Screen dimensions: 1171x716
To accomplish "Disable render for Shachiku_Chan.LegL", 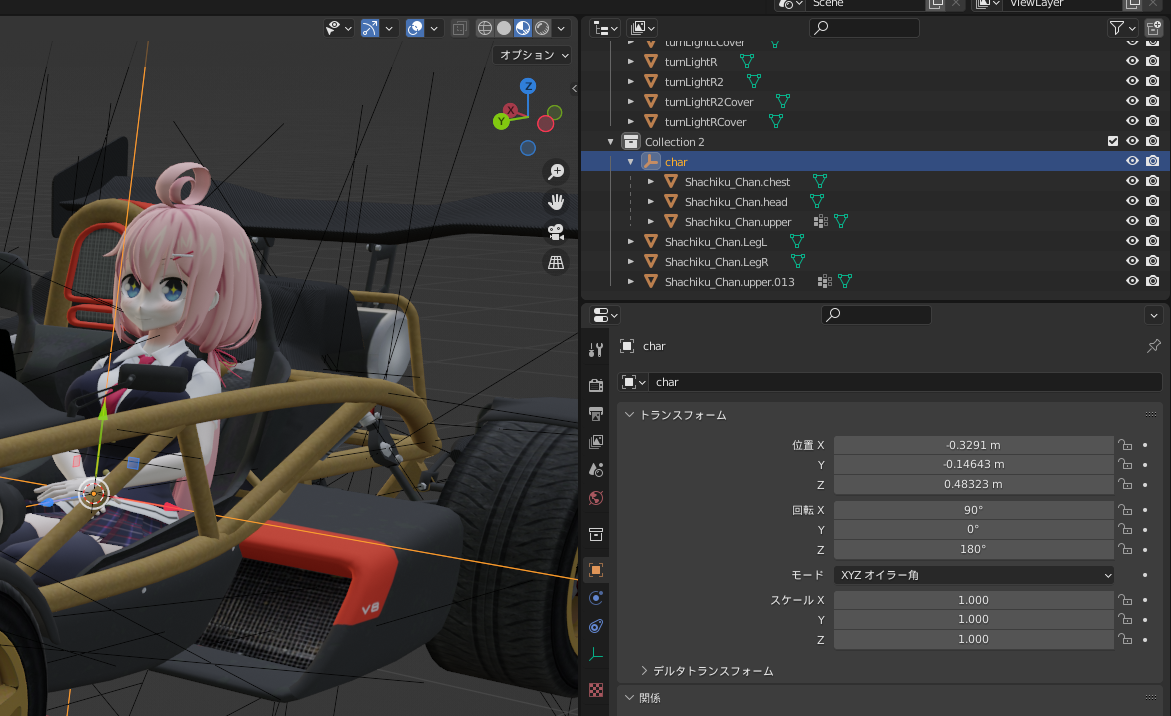I will click(x=1153, y=241).
